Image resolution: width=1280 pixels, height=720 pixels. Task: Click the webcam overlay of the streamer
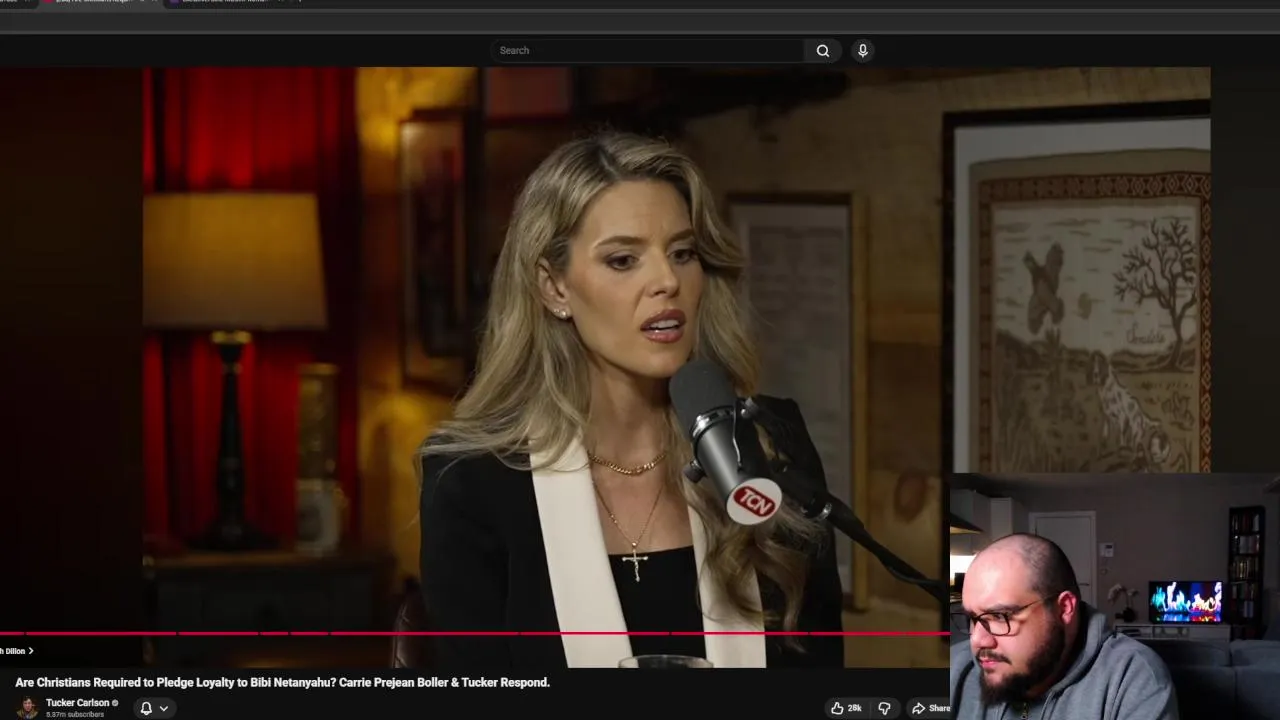click(1114, 596)
